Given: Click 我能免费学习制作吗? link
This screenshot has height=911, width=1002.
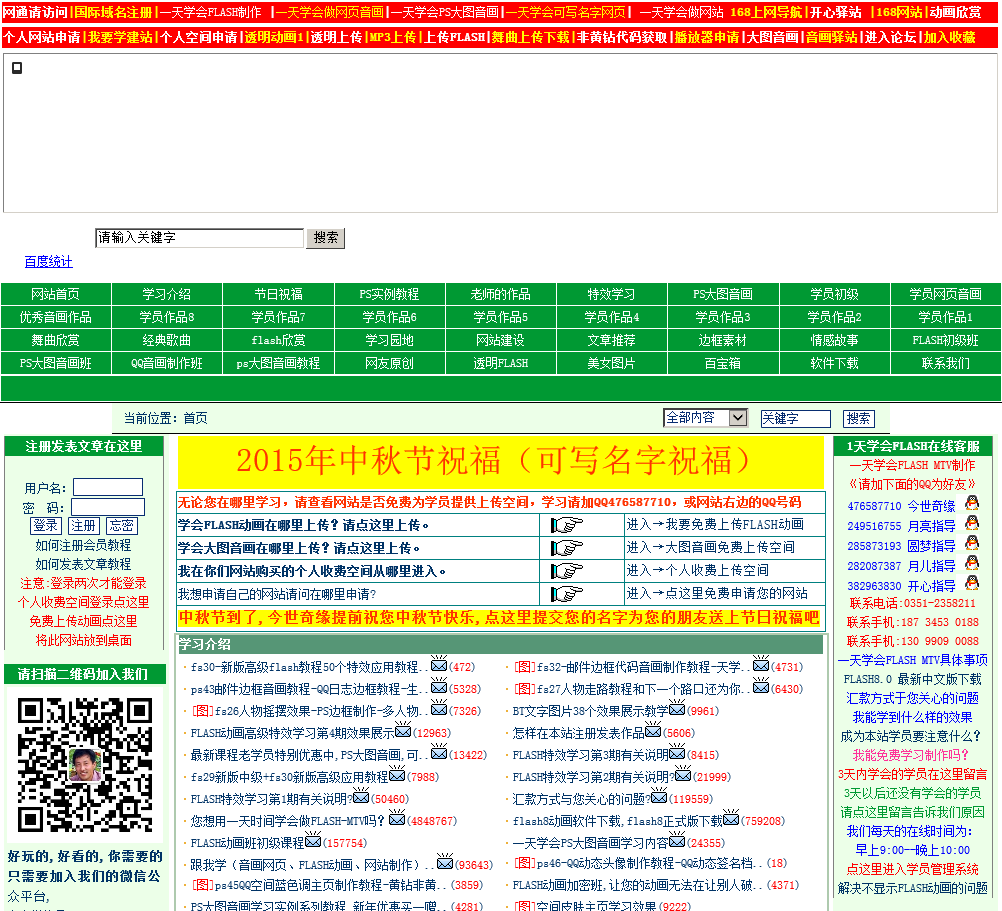Looking at the screenshot, I should point(911,755).
